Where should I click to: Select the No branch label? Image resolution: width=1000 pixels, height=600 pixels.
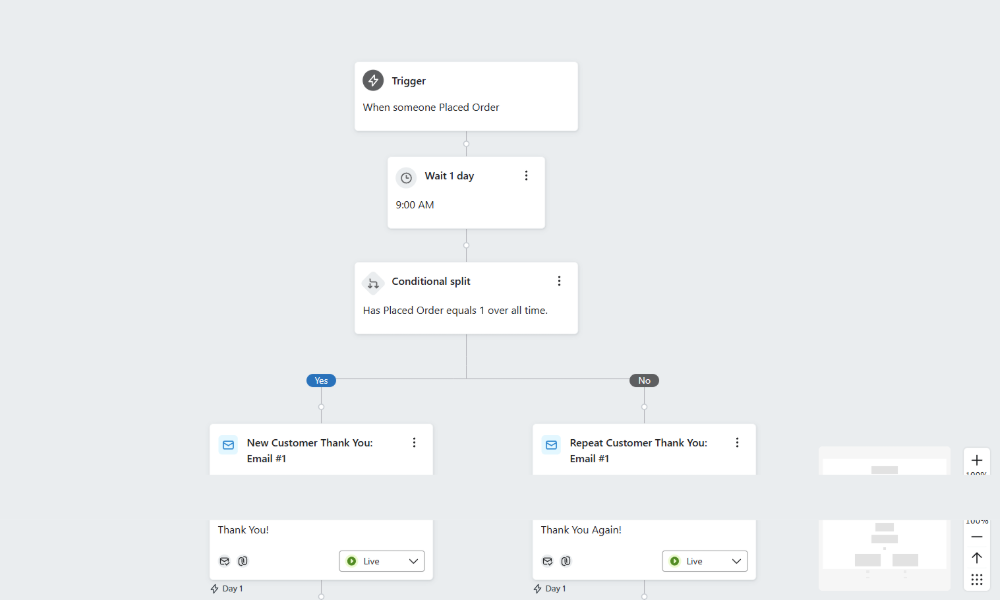(x=644, y=381)
